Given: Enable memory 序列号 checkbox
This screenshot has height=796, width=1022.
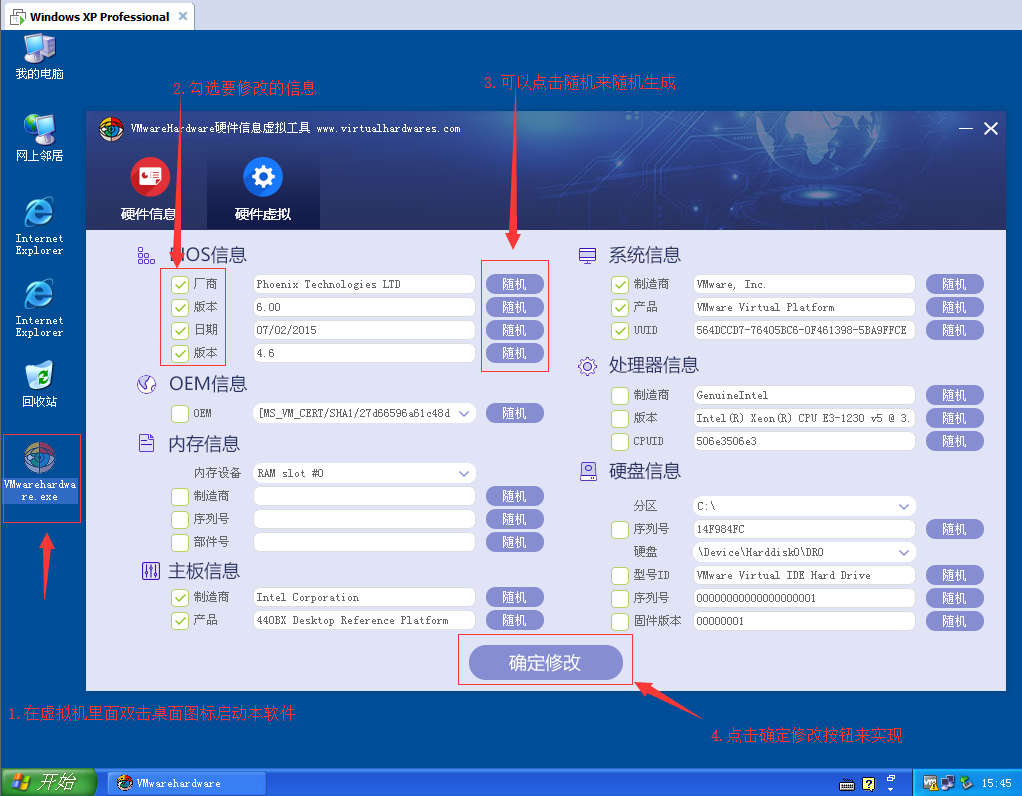Looking at the screenshot, I should [x=180, y=520].
